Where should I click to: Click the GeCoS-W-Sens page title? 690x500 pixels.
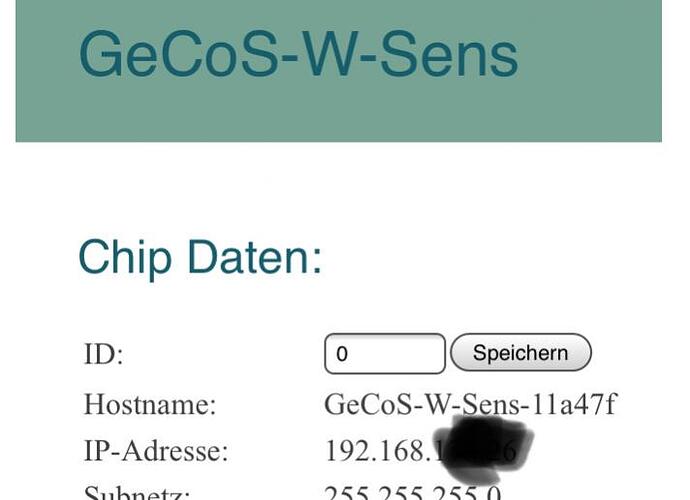(298, 54)
